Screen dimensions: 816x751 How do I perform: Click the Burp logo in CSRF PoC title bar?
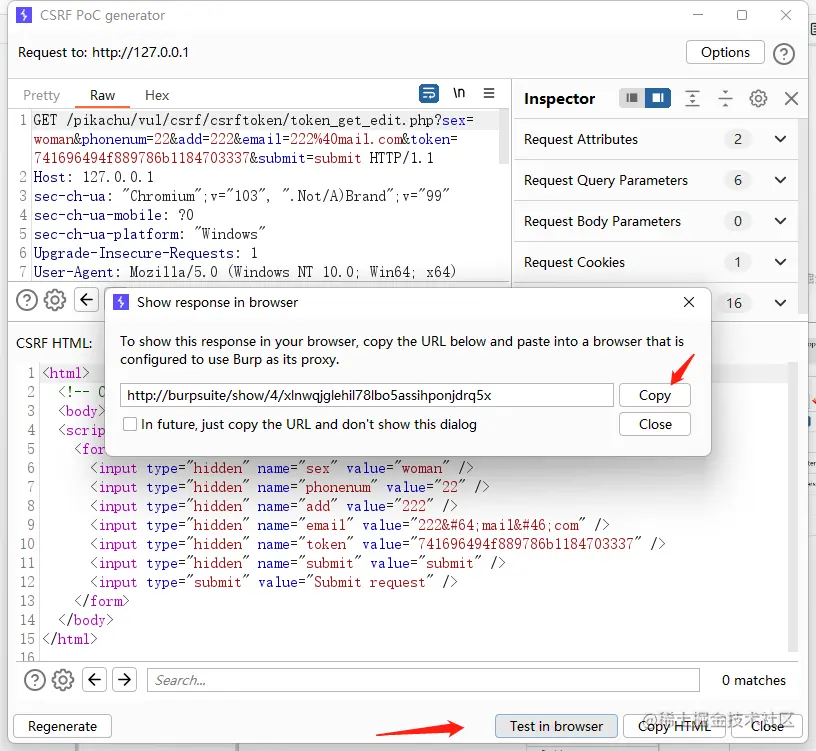tap(24, 15)
